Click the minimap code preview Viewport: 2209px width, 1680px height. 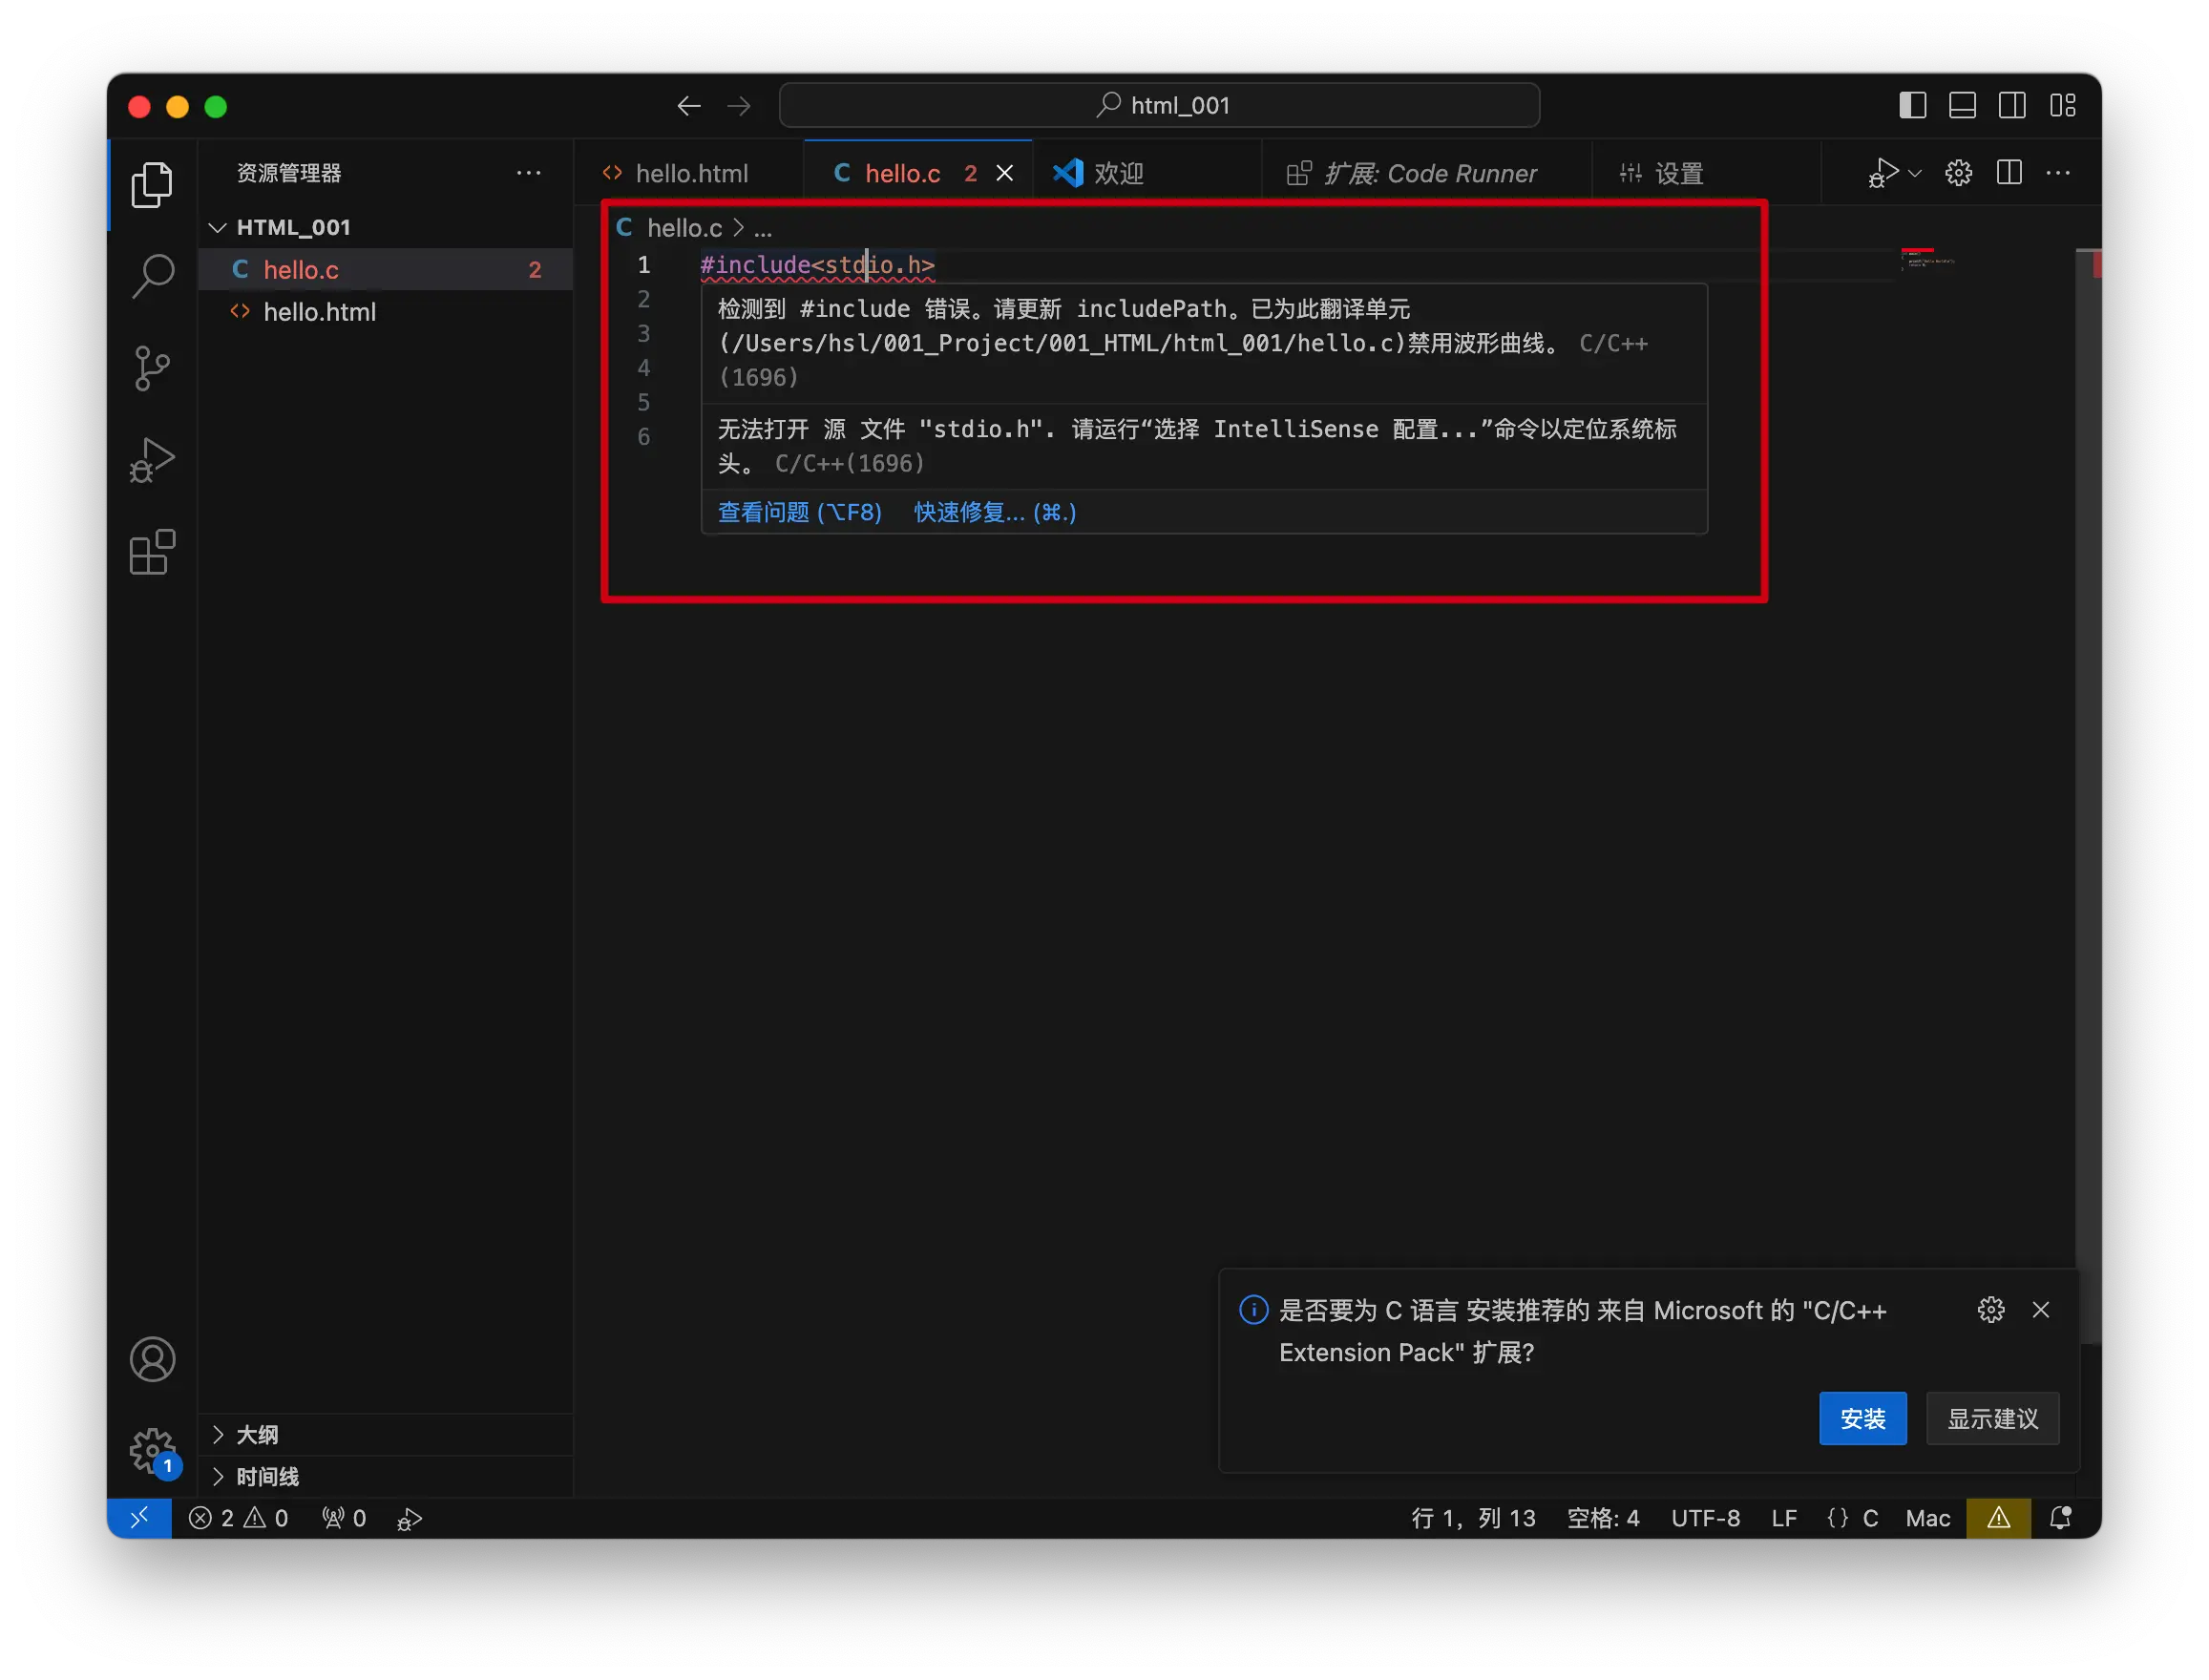pyautogui.click(x=1926, y=259)
